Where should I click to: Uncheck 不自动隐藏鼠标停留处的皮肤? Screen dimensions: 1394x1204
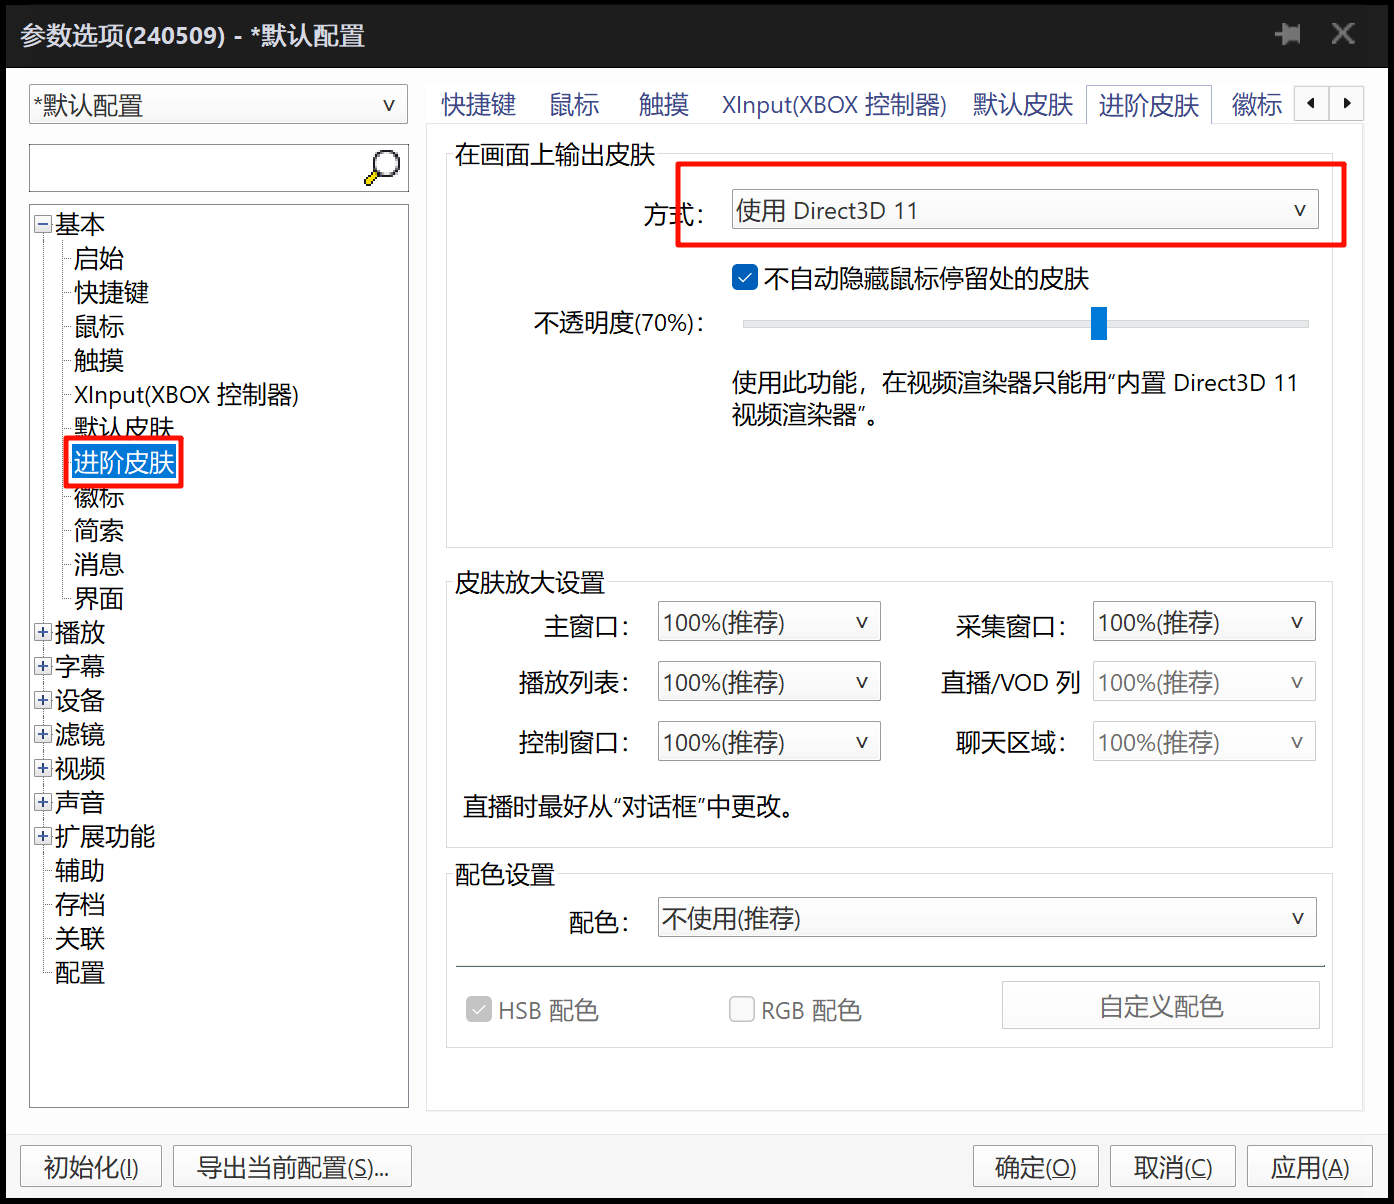[x=744, y=277]
